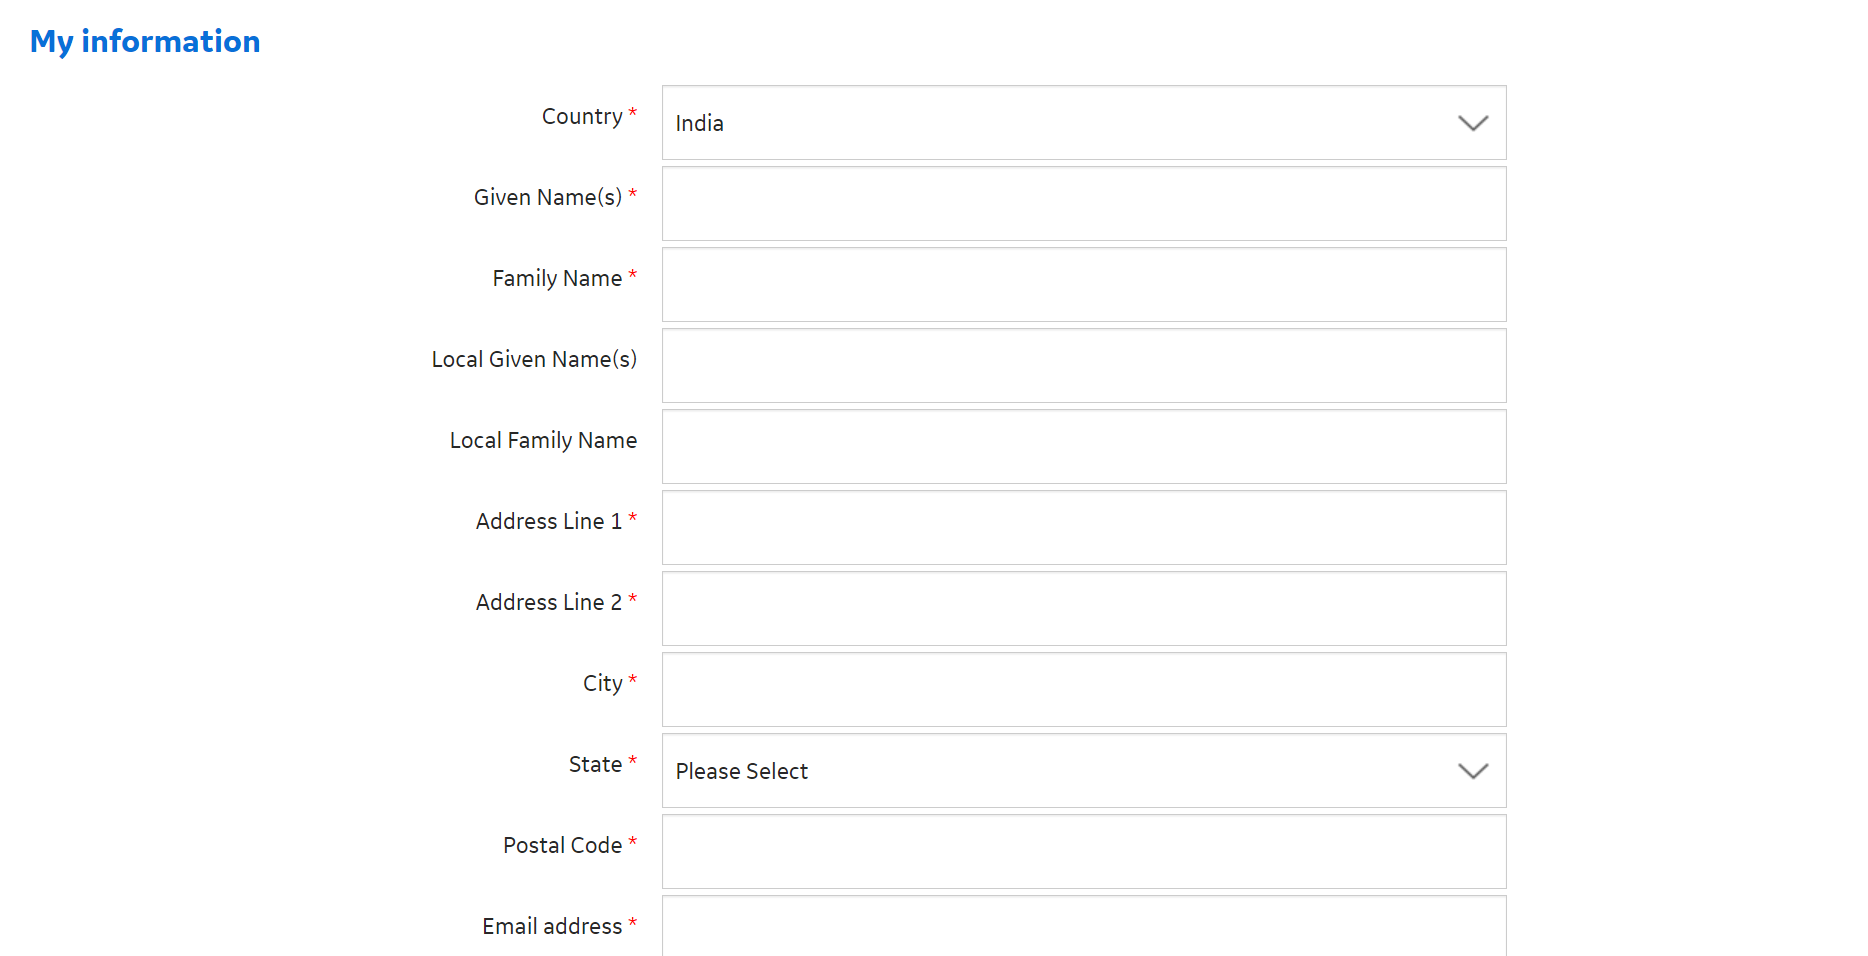1868x956 pixels.
Task: Click the Given Name(s) label text
Action: click(548, 198)
